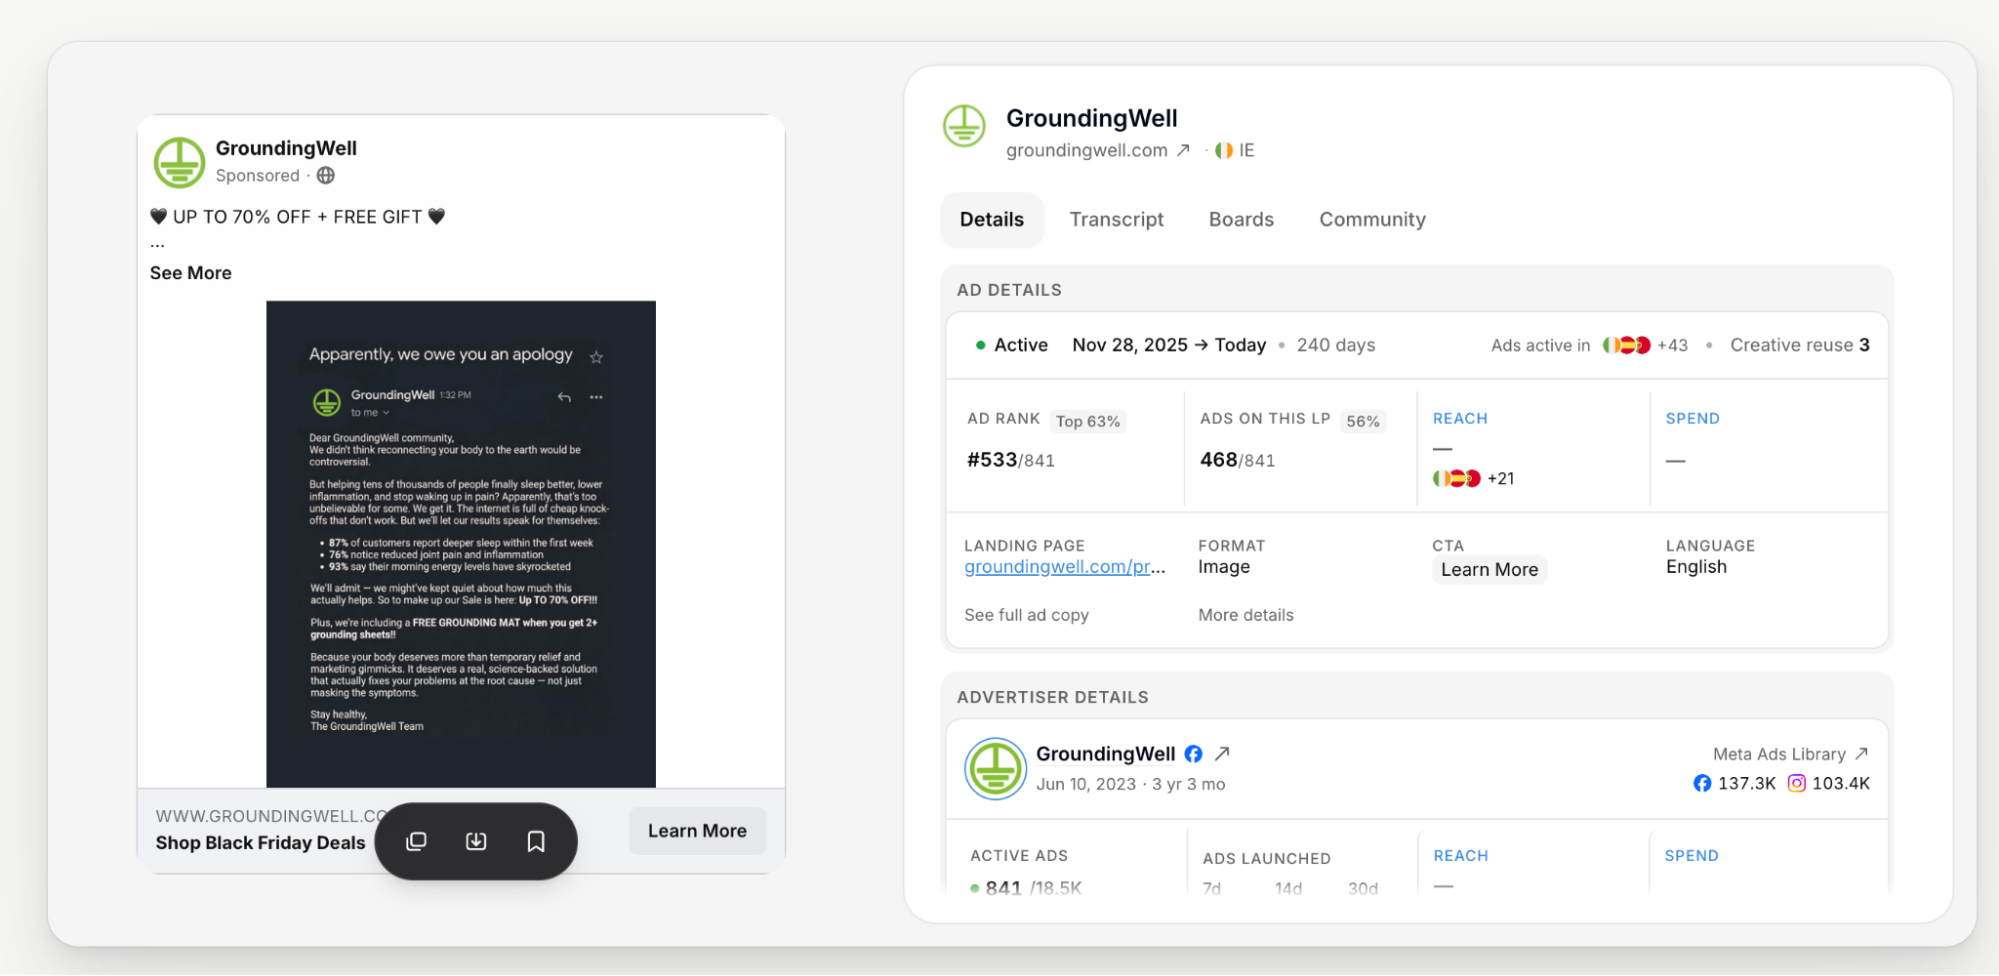Click the +21 reach countries count

coord(1501,479)
